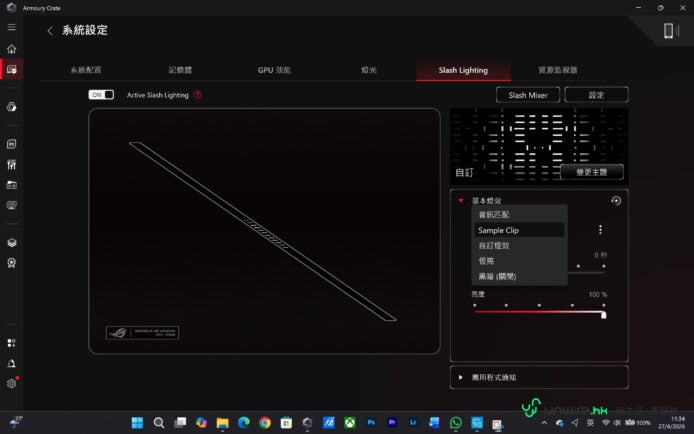
Task: Click the red info icon beside Active Slash Lighting
Action: 197,95
